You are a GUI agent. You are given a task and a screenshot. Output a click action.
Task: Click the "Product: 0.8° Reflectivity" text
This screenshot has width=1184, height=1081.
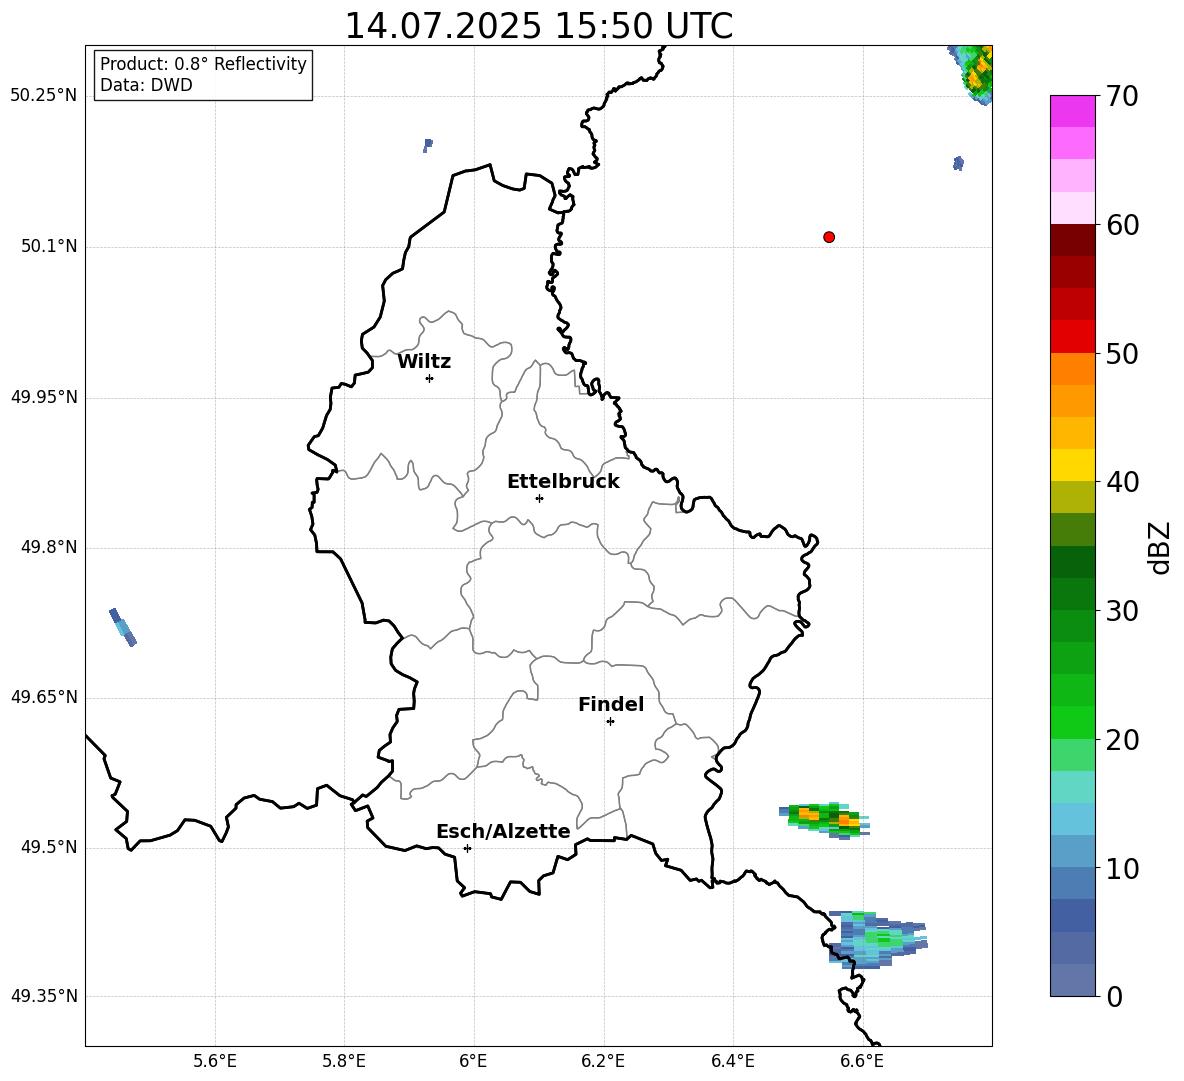203,63
